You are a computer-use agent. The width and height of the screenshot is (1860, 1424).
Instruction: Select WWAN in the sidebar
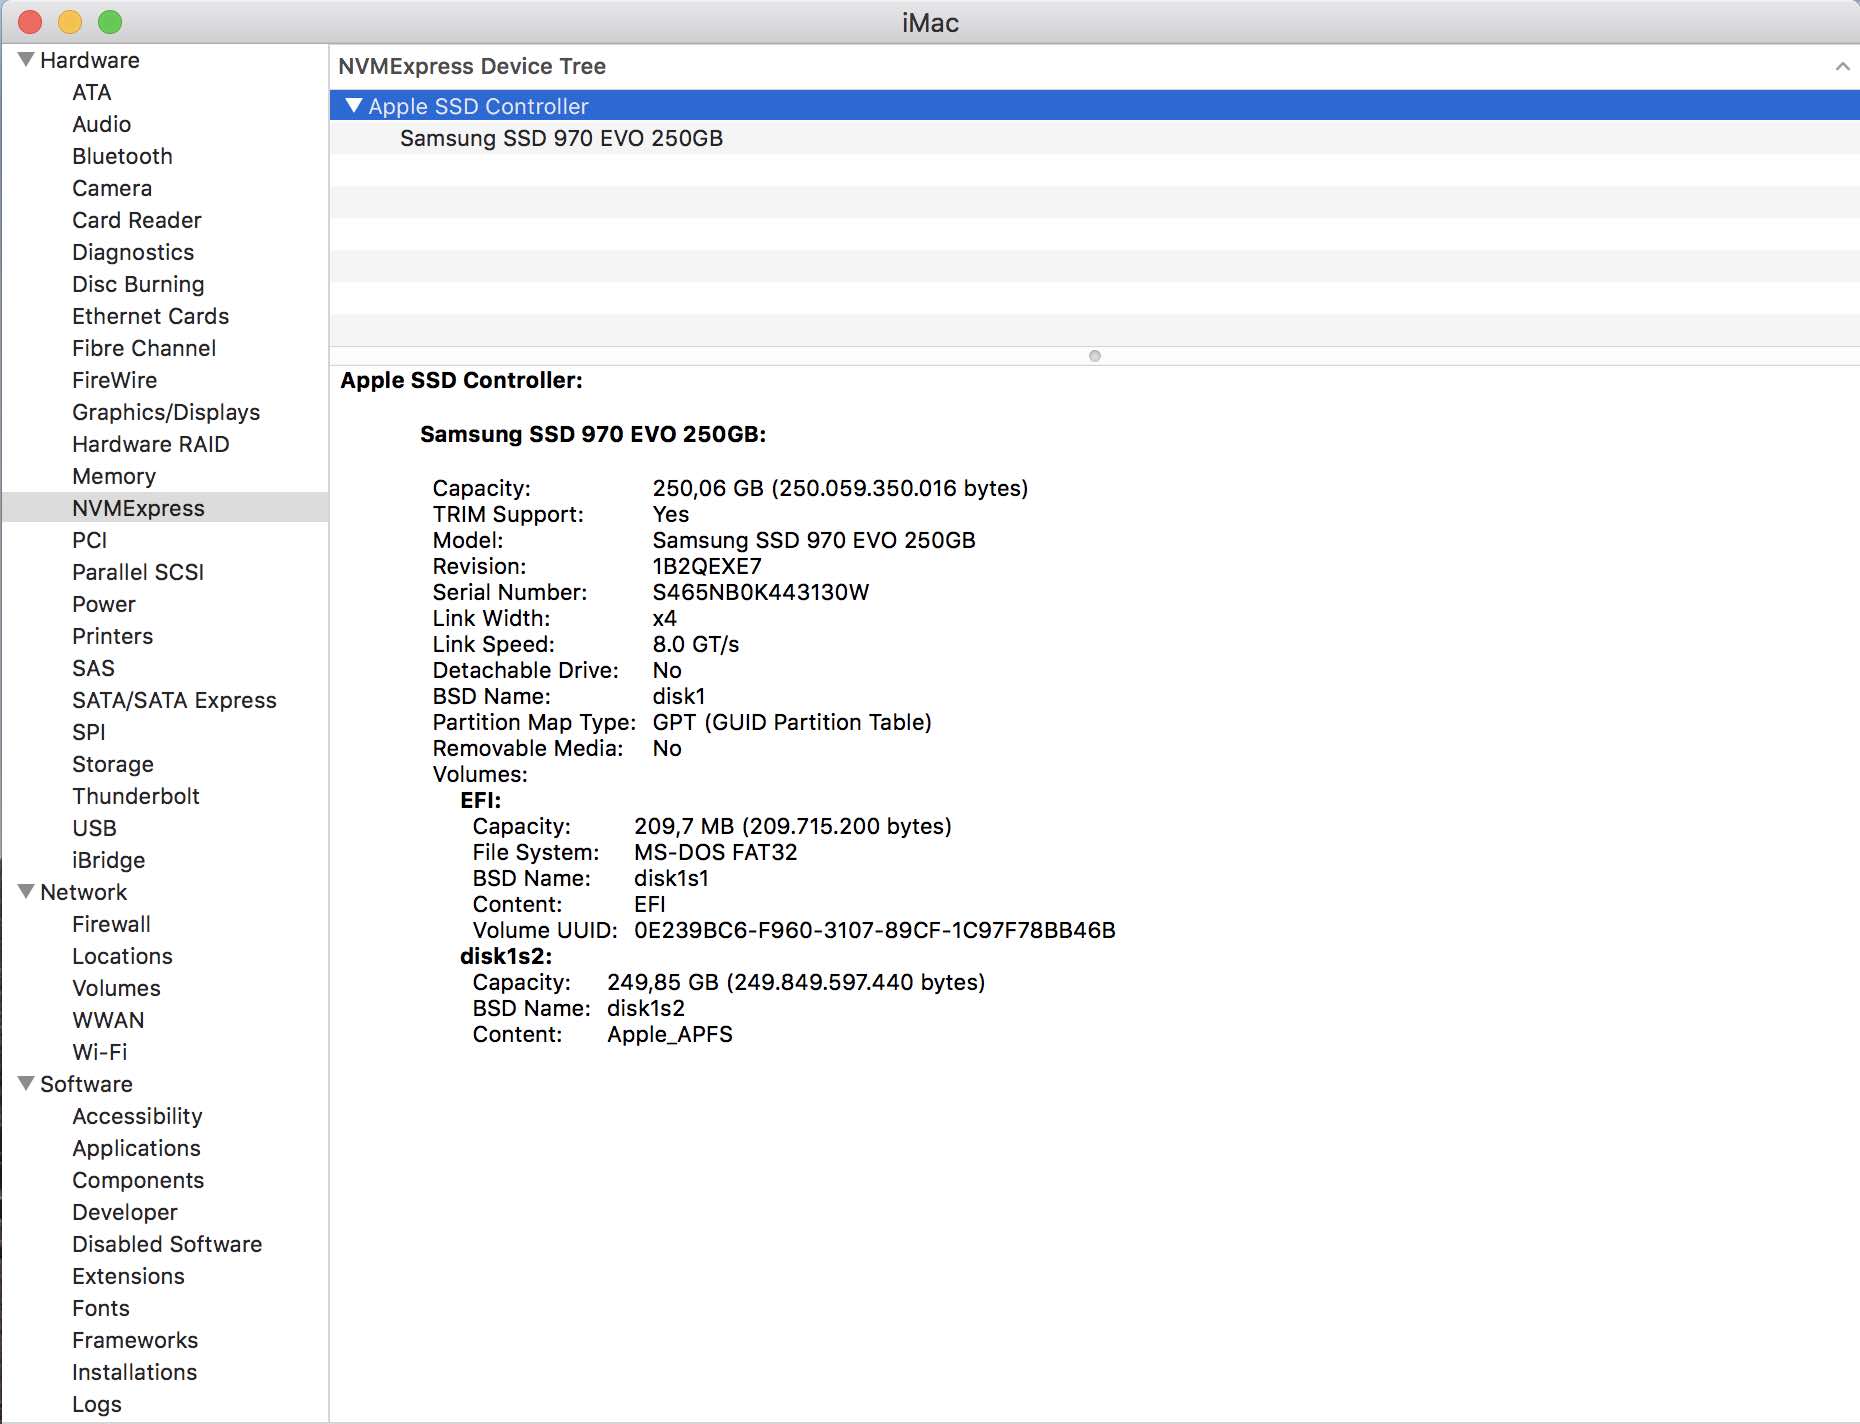[108, 1020]
